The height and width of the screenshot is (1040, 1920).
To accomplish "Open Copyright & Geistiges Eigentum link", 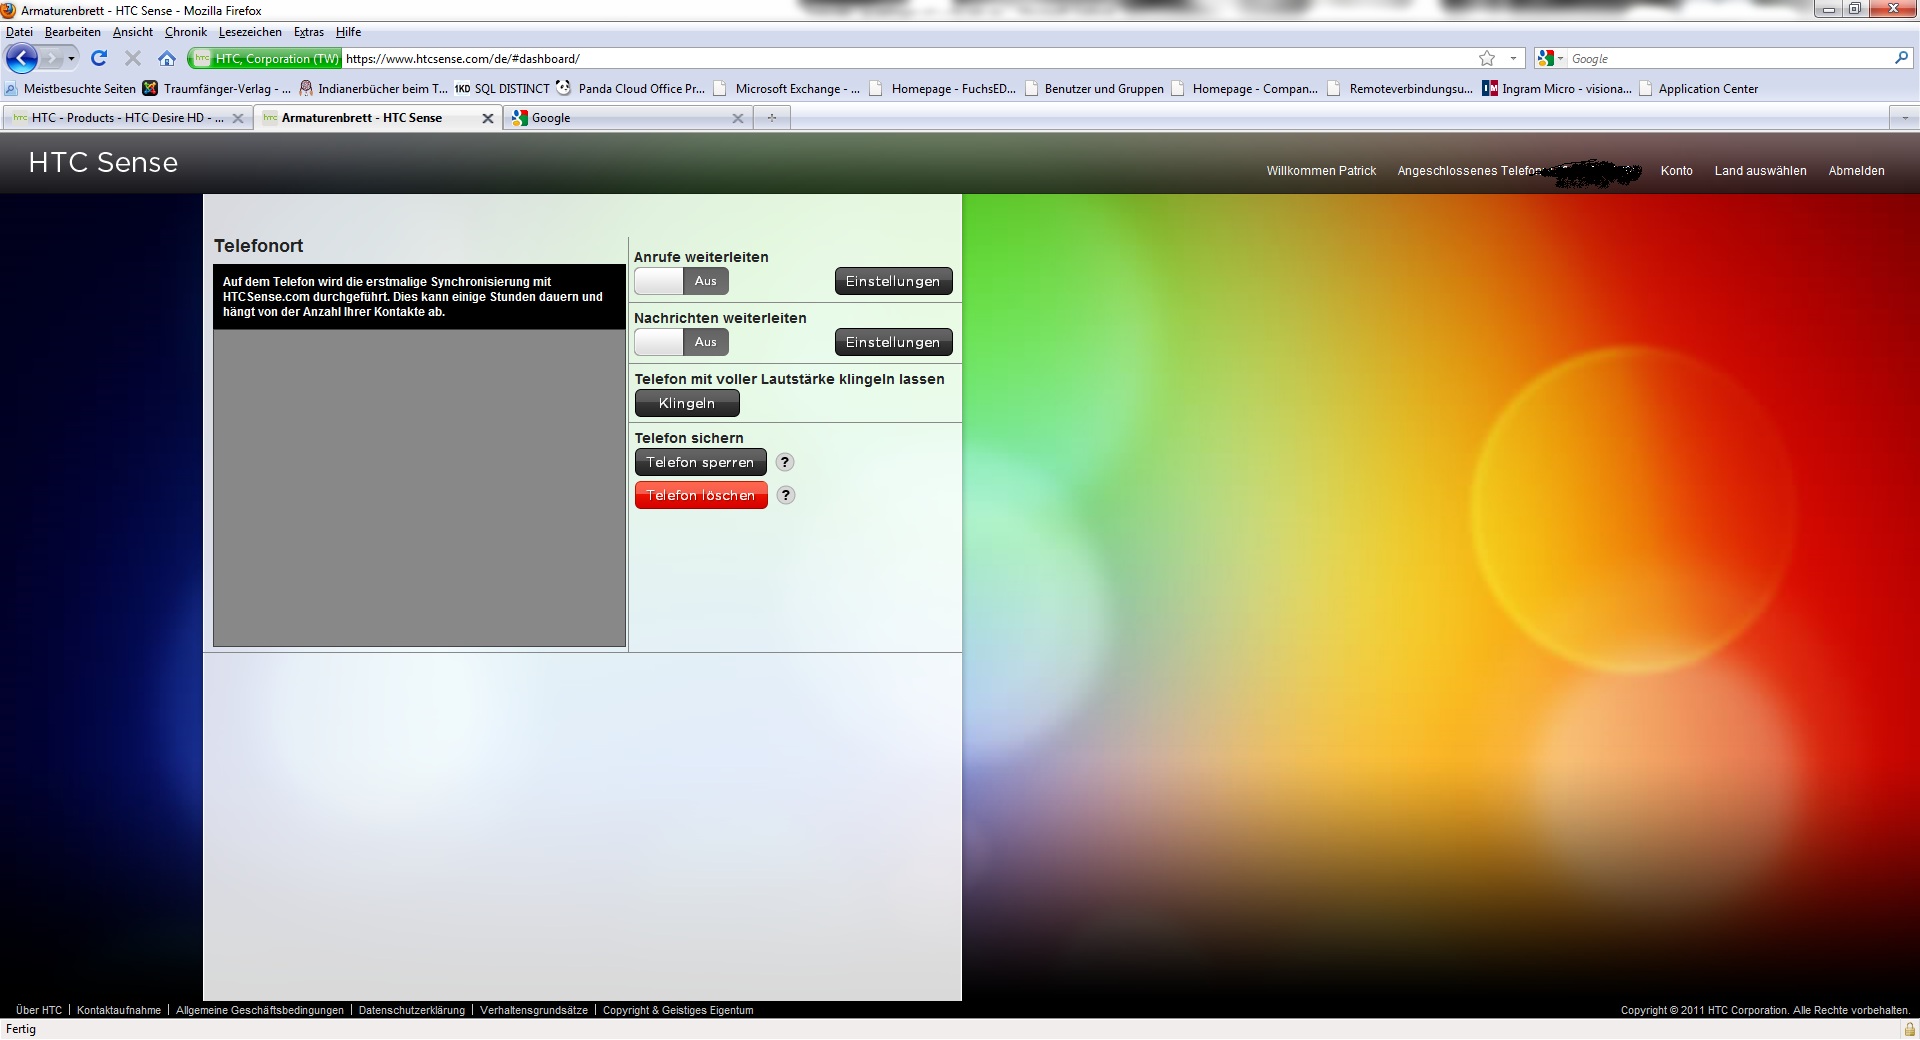I will click(x=678, y=1010).
